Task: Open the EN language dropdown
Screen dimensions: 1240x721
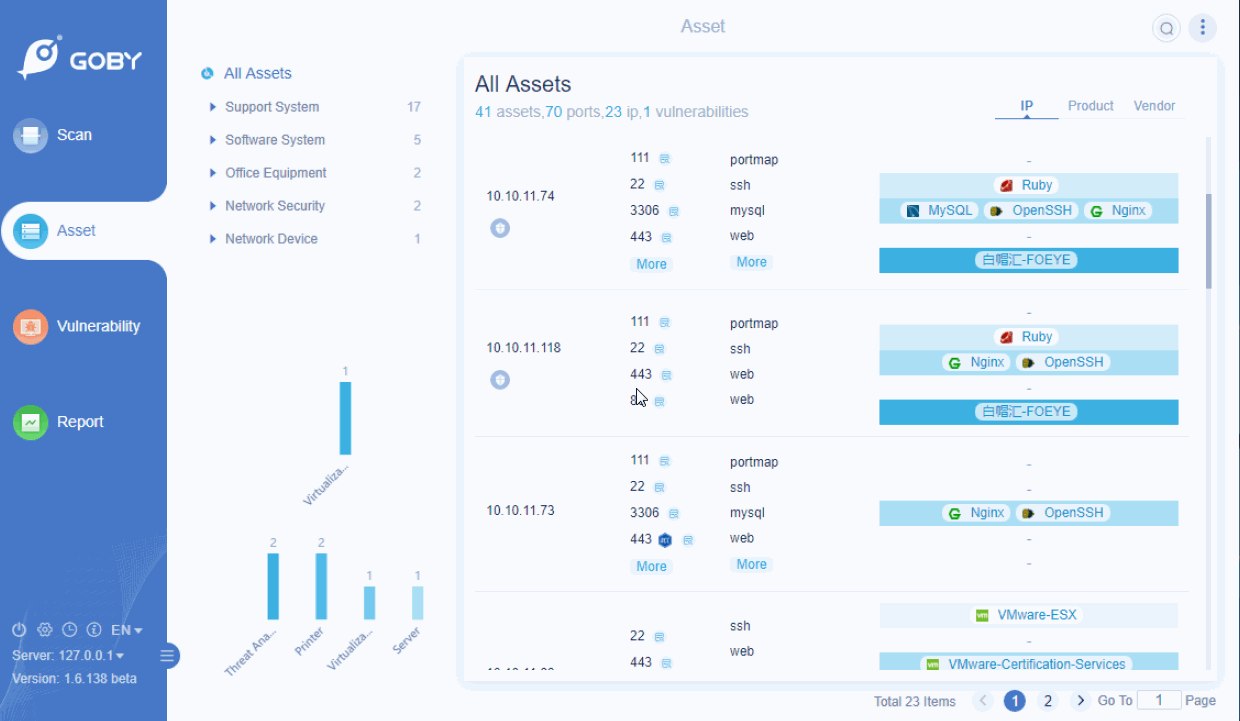Action: point(127,630)
